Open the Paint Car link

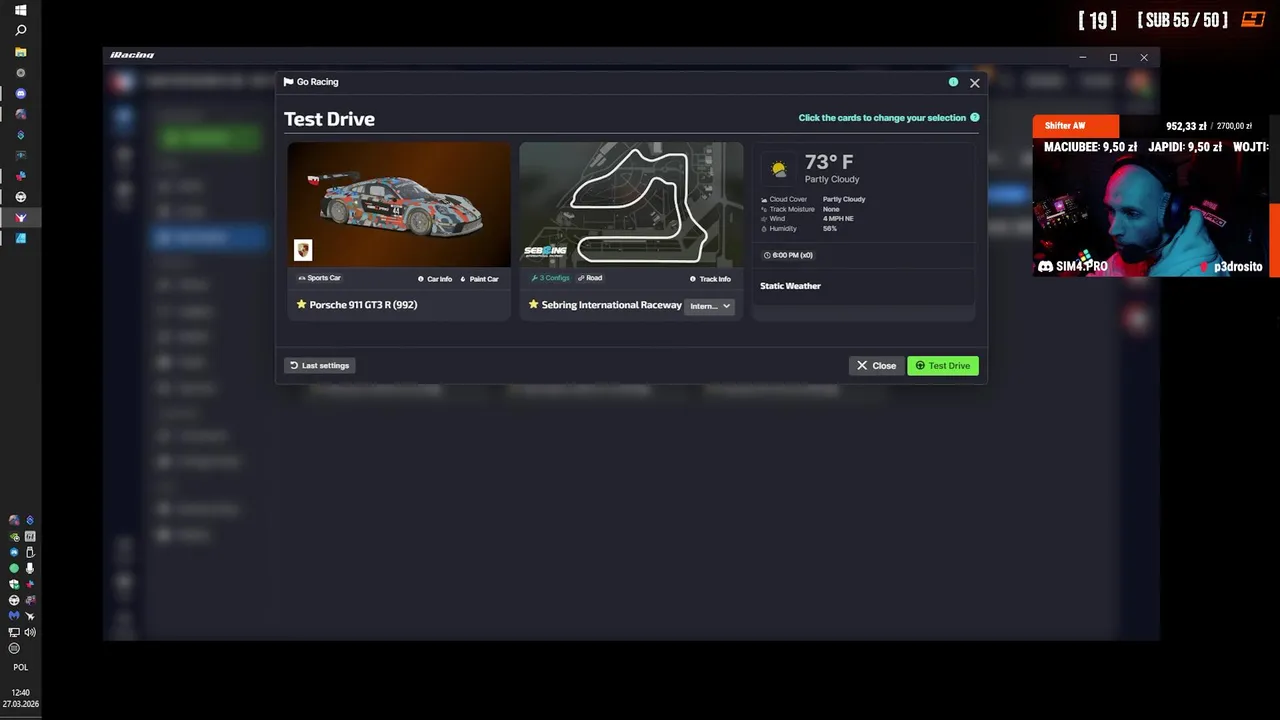pos(479,279)
